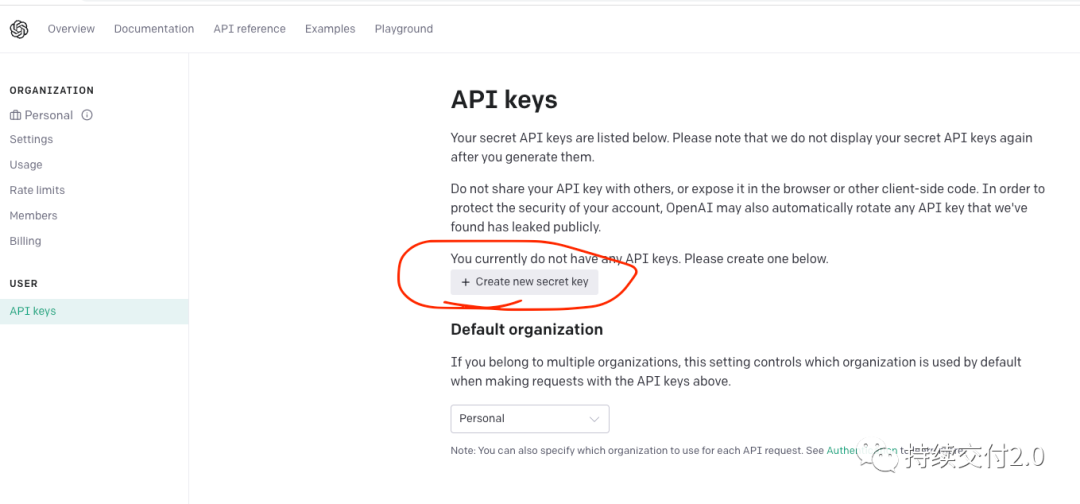1080x504 pixels.
Task: Open the Rate limits page
Action: point(37,190)
